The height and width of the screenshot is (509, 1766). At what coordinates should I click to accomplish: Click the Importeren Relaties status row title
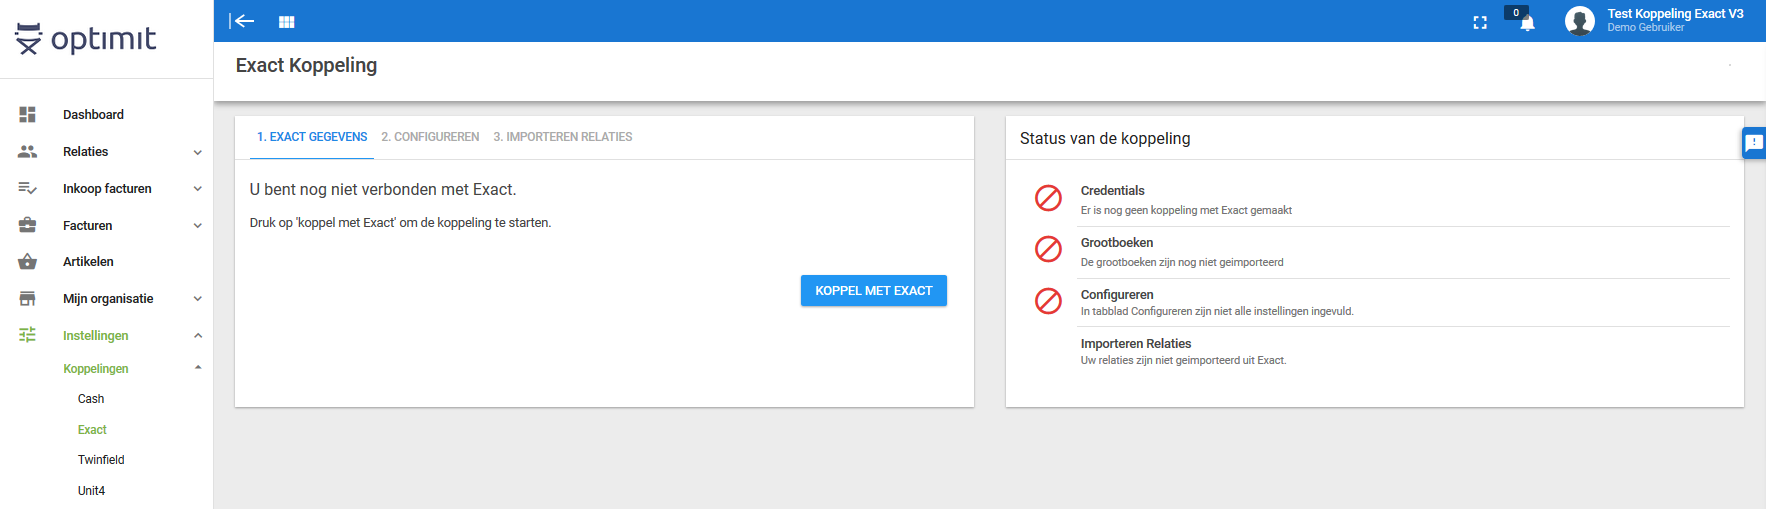[x=1136, y=344]
